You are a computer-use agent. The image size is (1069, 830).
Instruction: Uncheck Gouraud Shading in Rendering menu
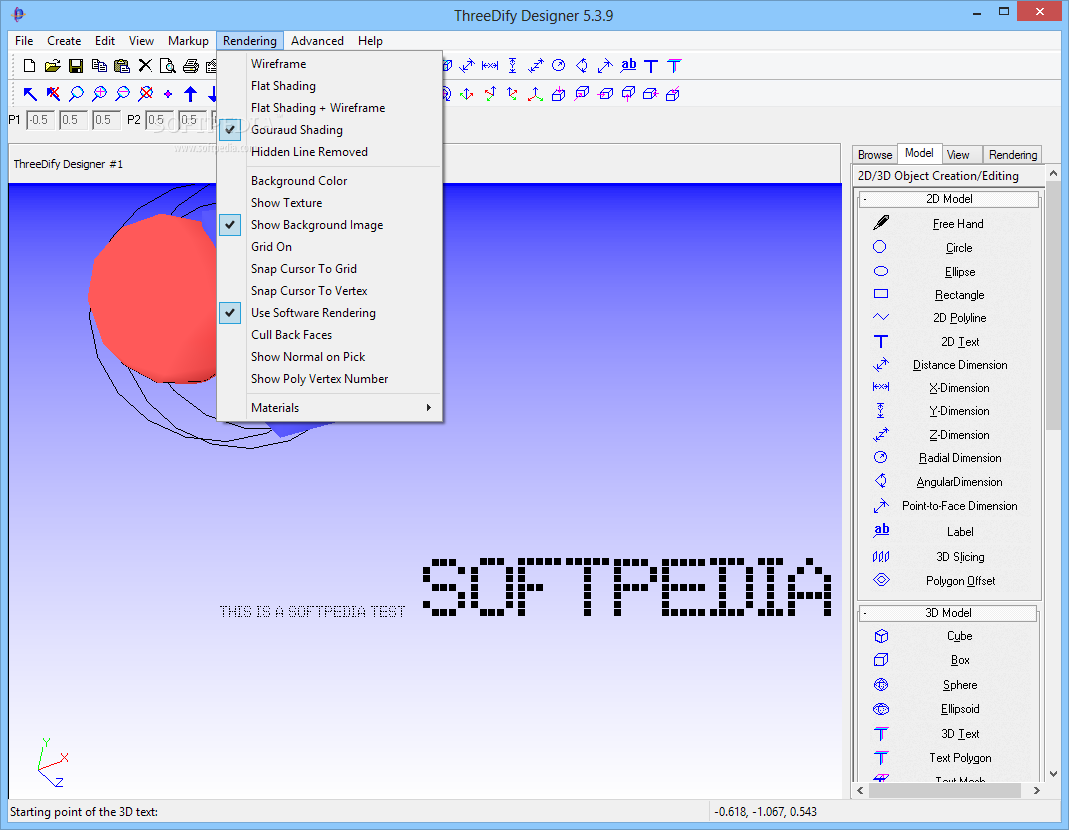point(330,130)
